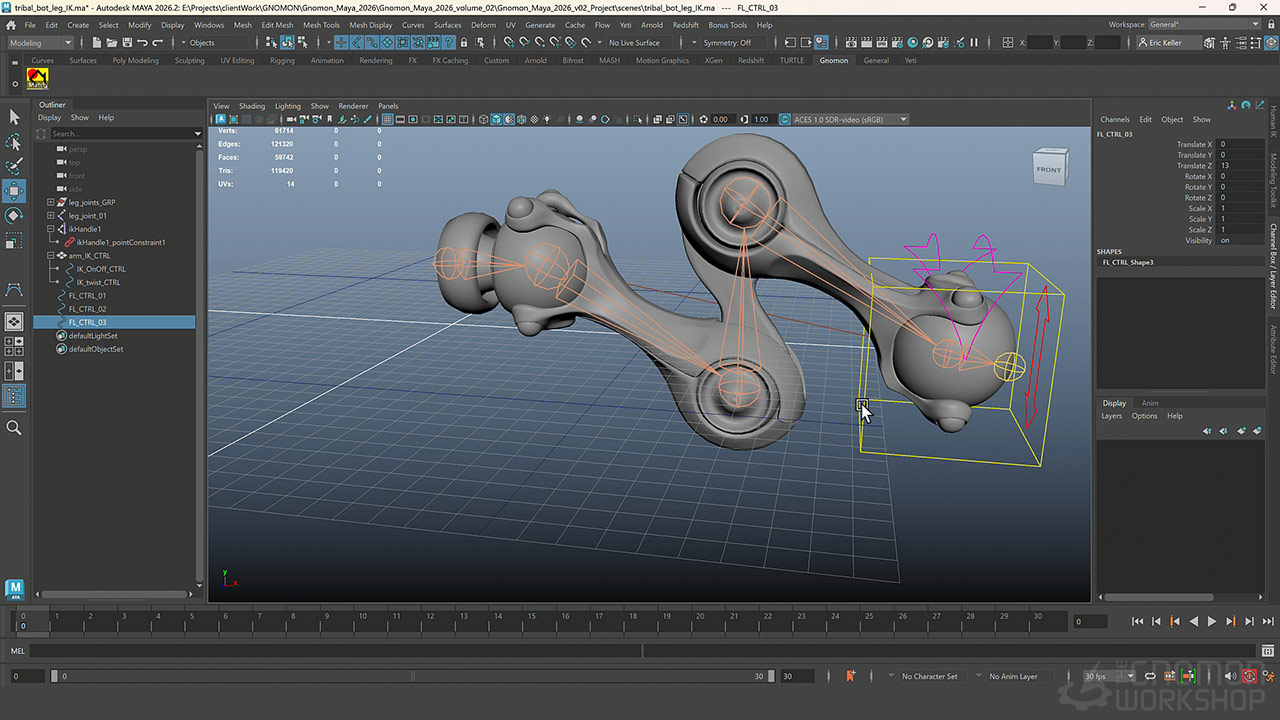
Task: Activate the Lasso select tool
Action: tap(14, 142)
